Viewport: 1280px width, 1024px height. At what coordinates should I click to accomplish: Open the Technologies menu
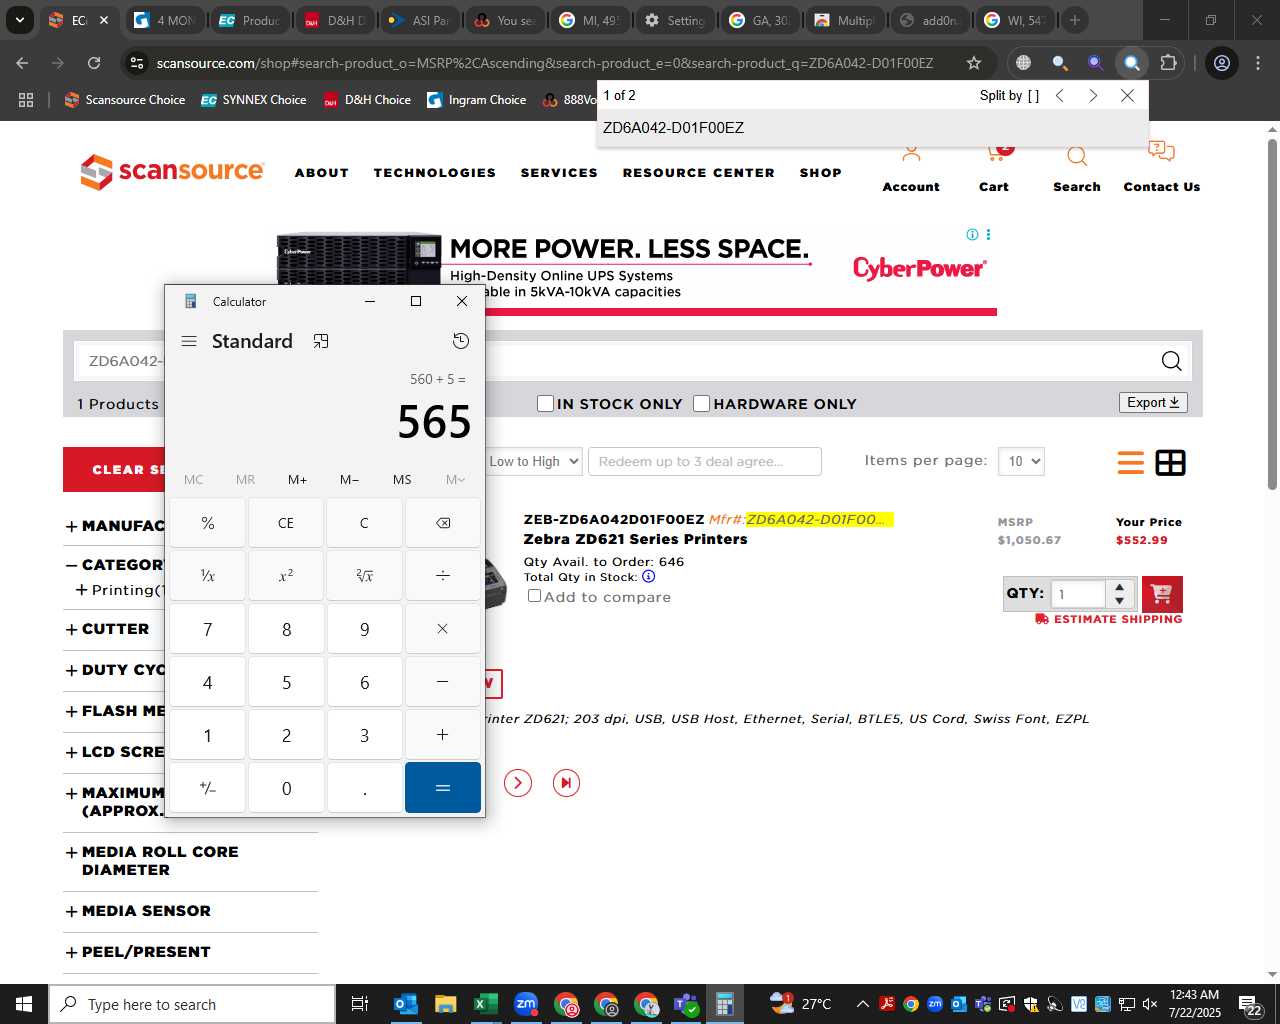click(435, 173)
